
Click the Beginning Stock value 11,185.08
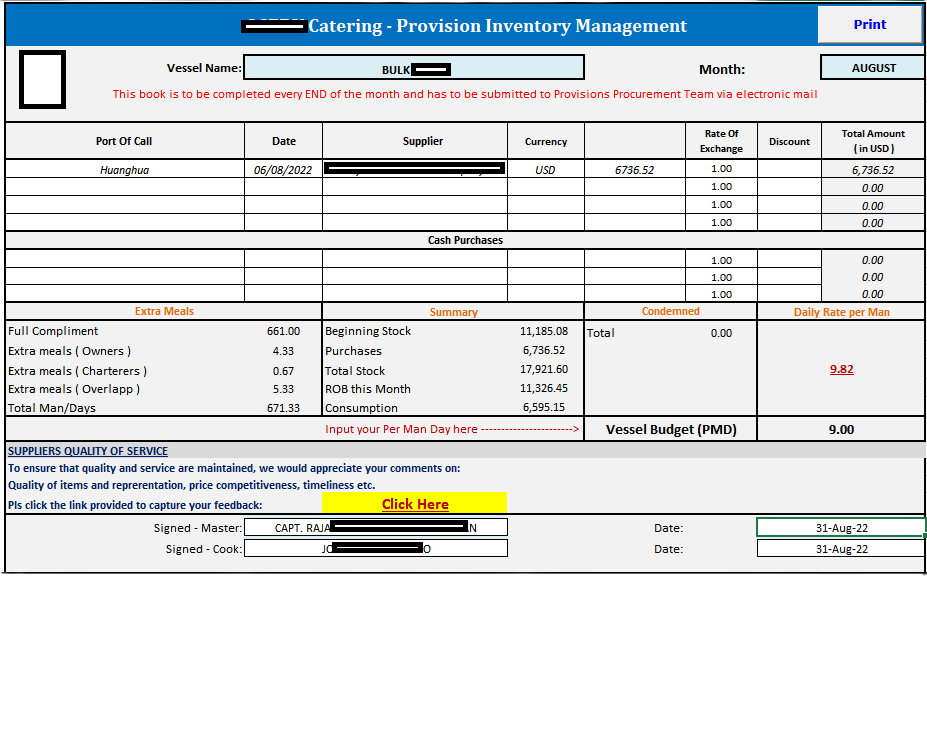544,331
